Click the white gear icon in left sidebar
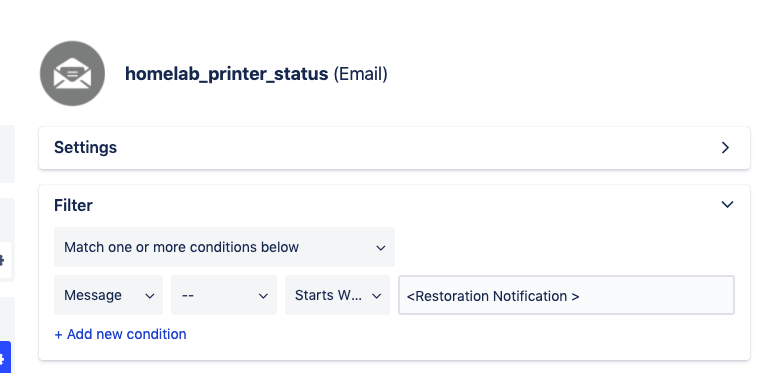 pos(5,260)
